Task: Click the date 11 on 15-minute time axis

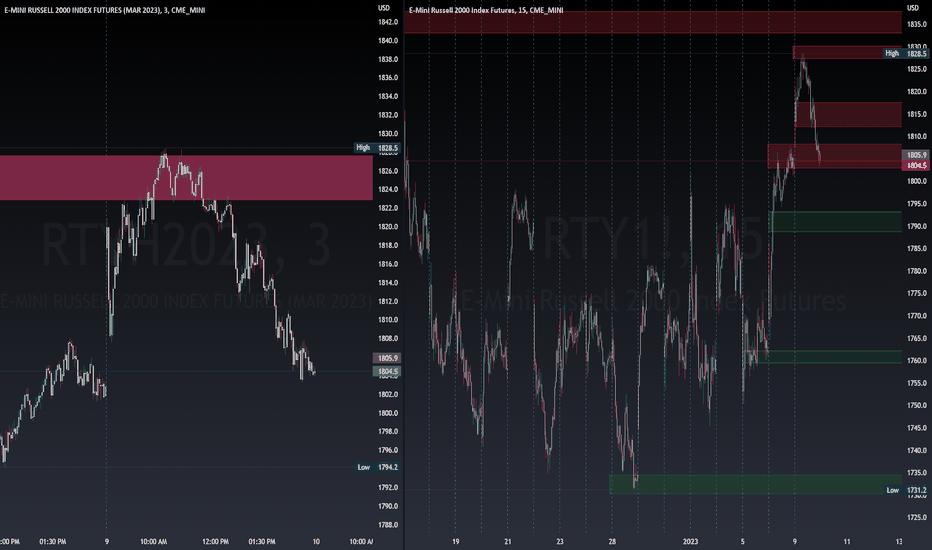Action: click(847, 542)
